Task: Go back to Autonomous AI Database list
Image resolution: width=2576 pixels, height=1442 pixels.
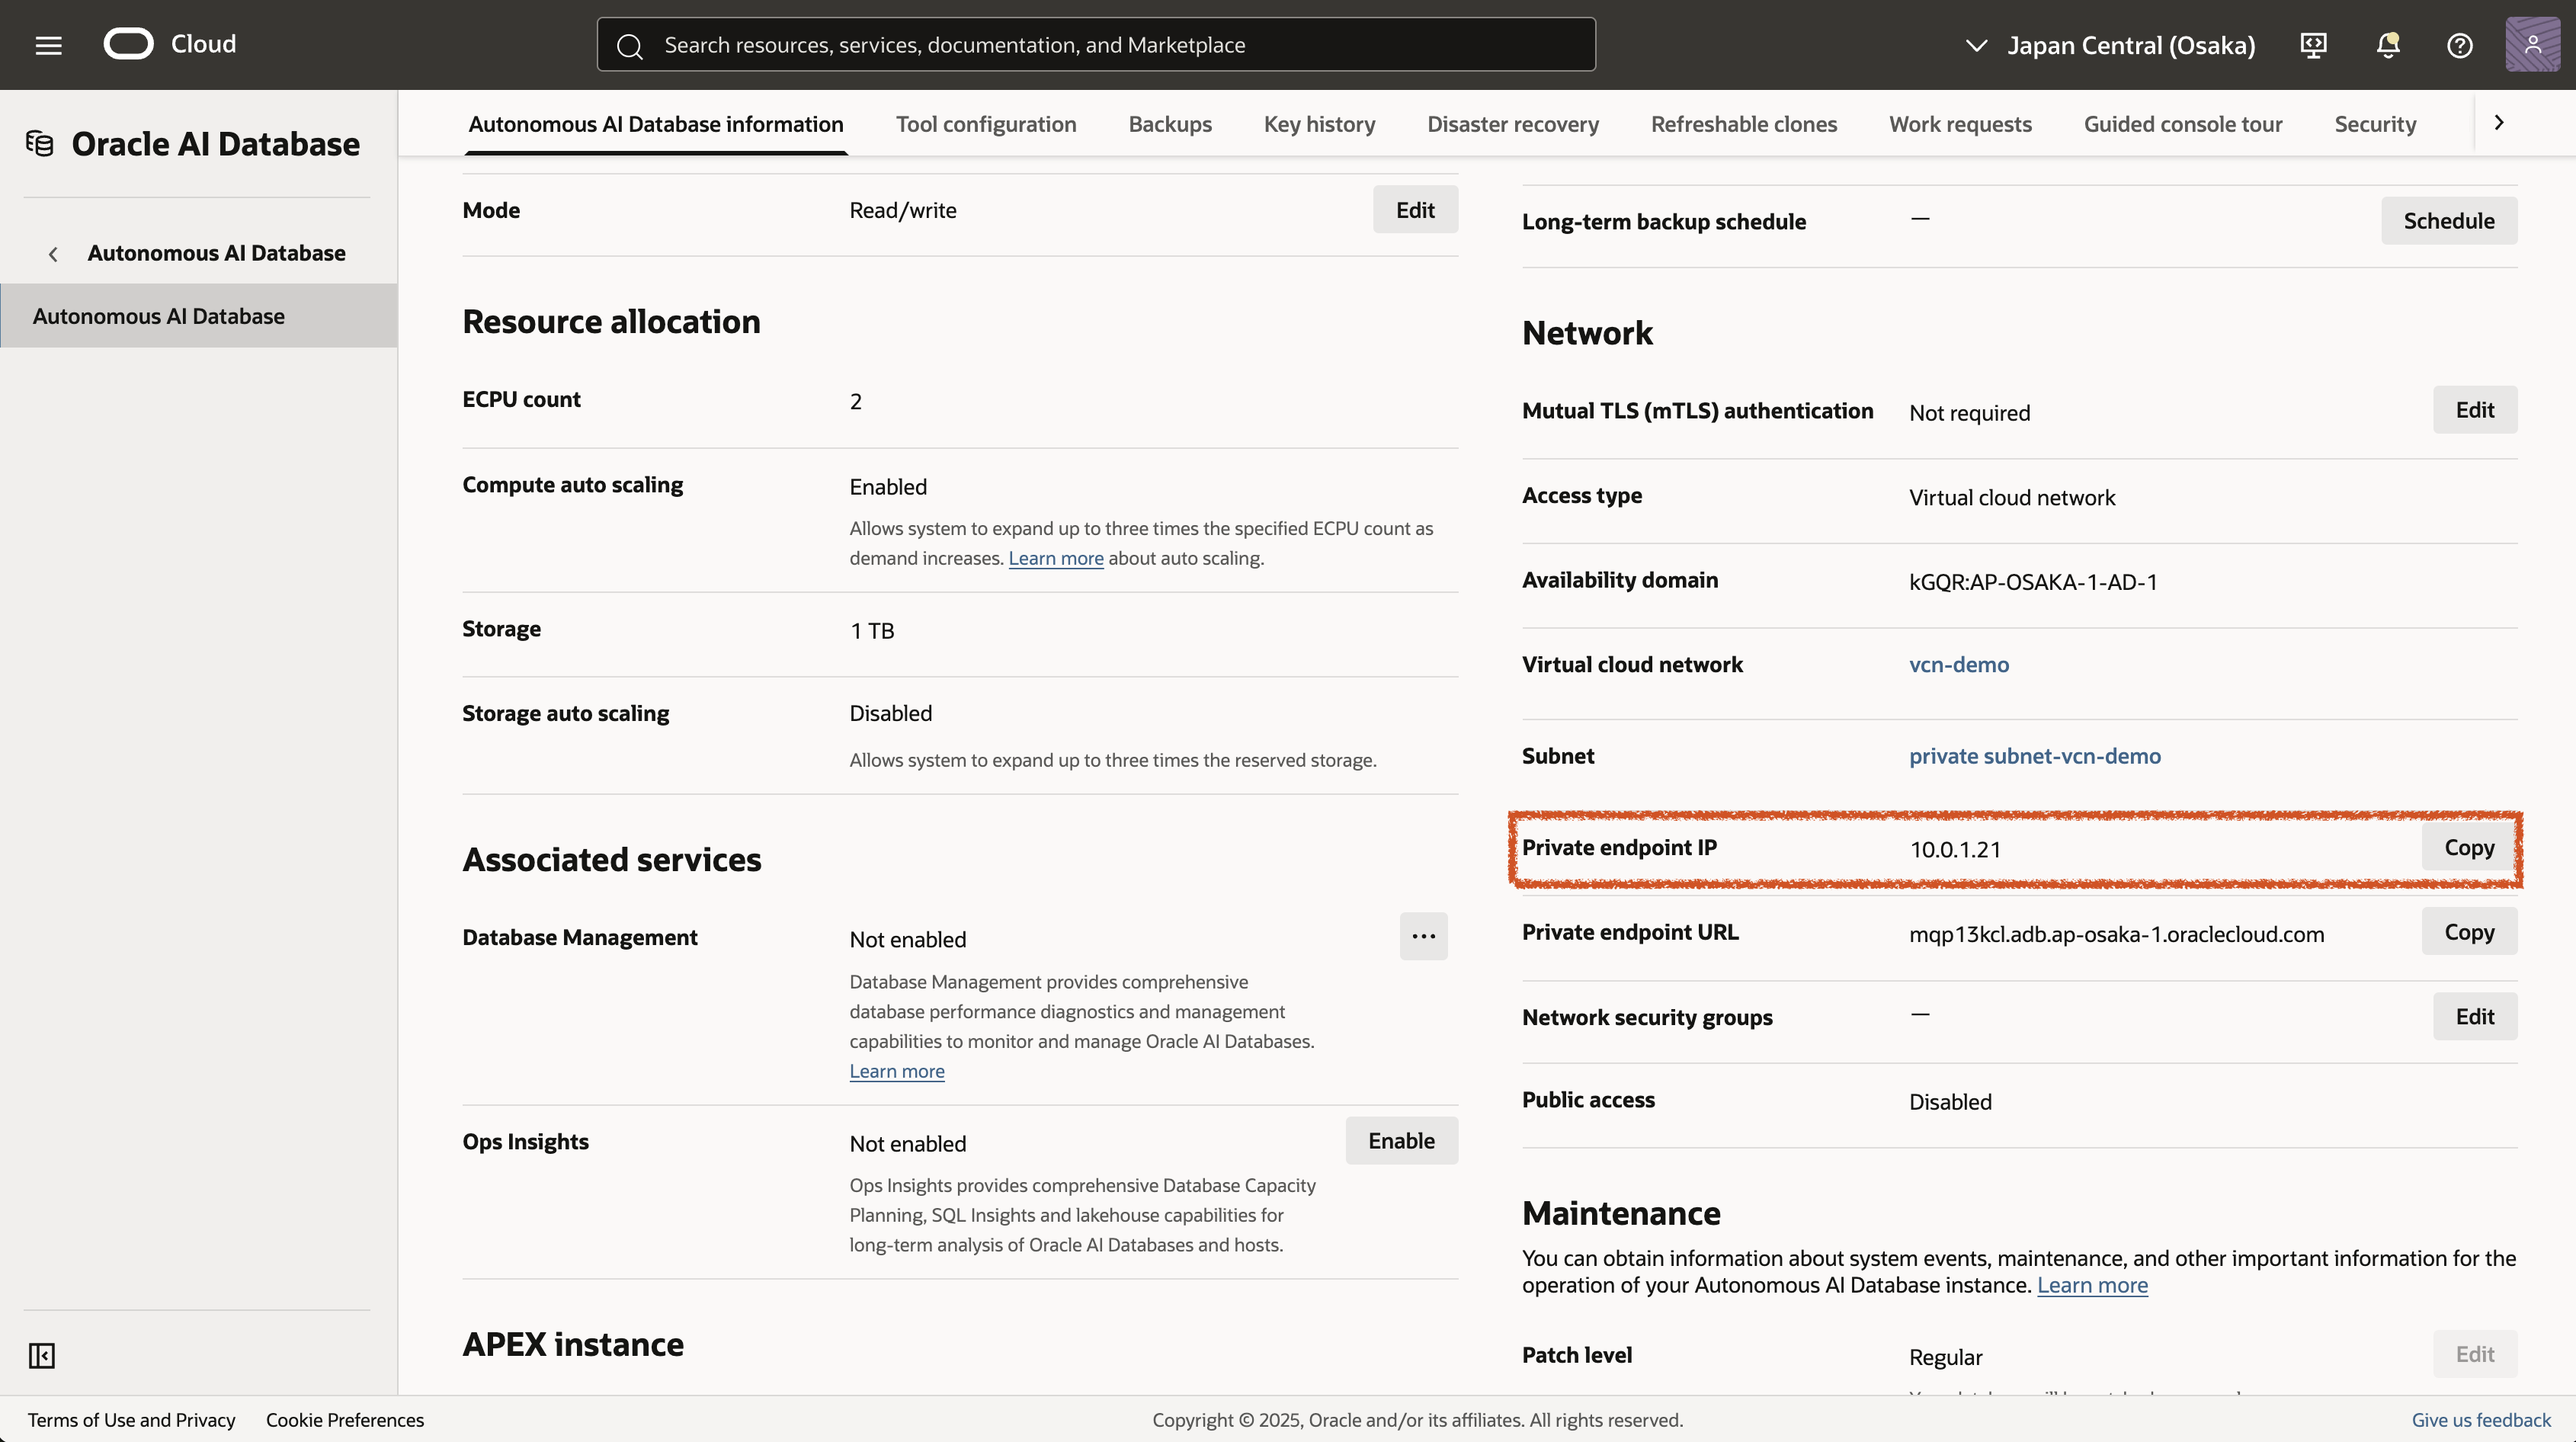Action: coord(215,253)
